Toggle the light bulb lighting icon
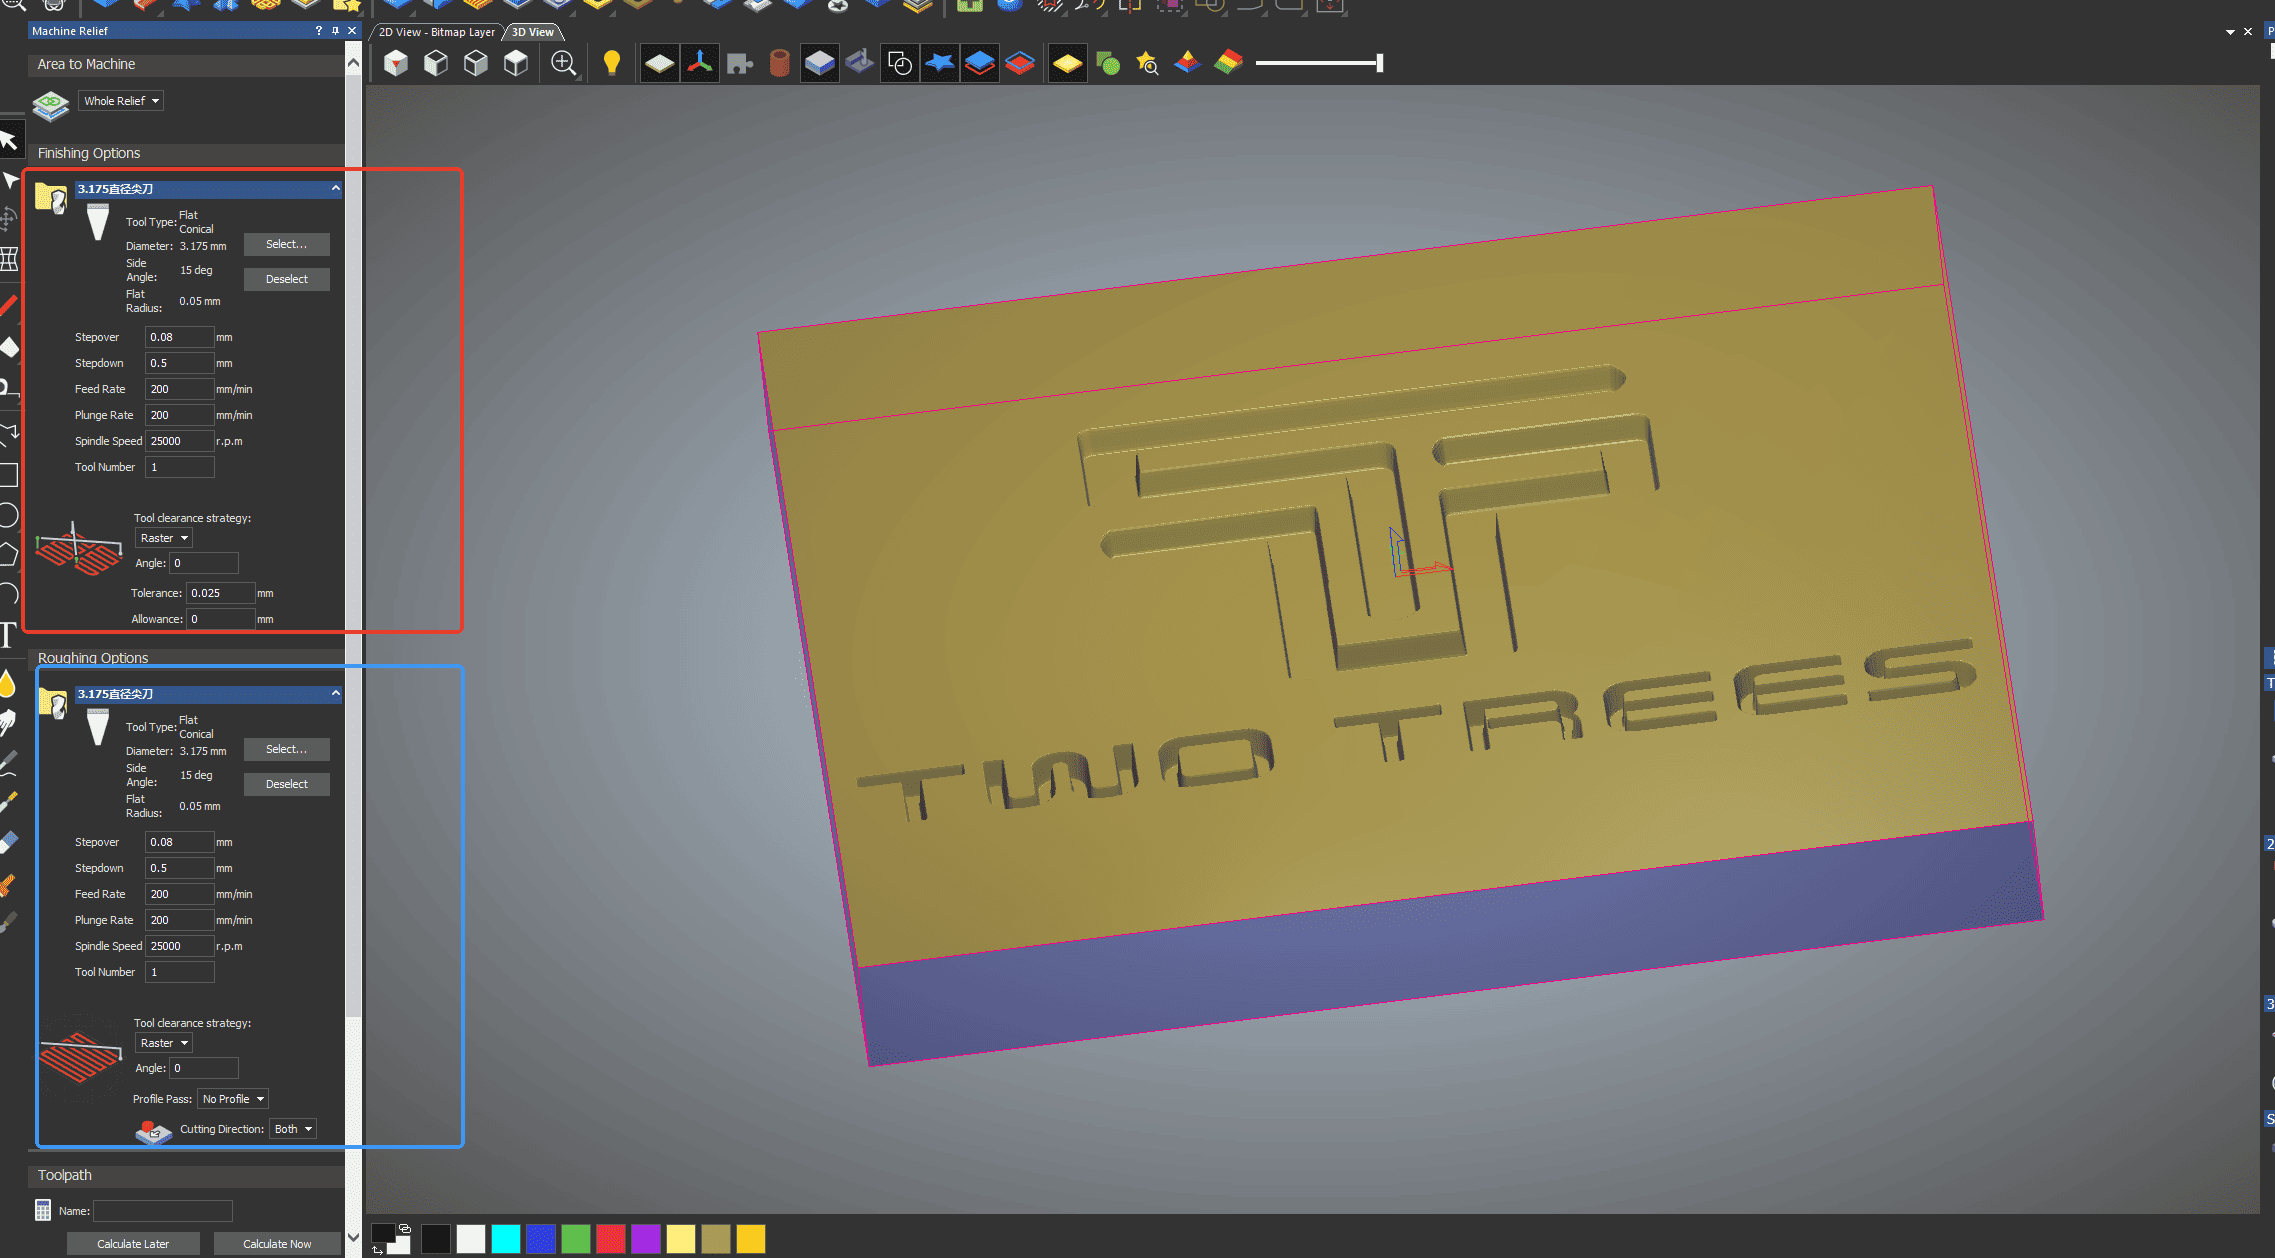 [612, 64]
